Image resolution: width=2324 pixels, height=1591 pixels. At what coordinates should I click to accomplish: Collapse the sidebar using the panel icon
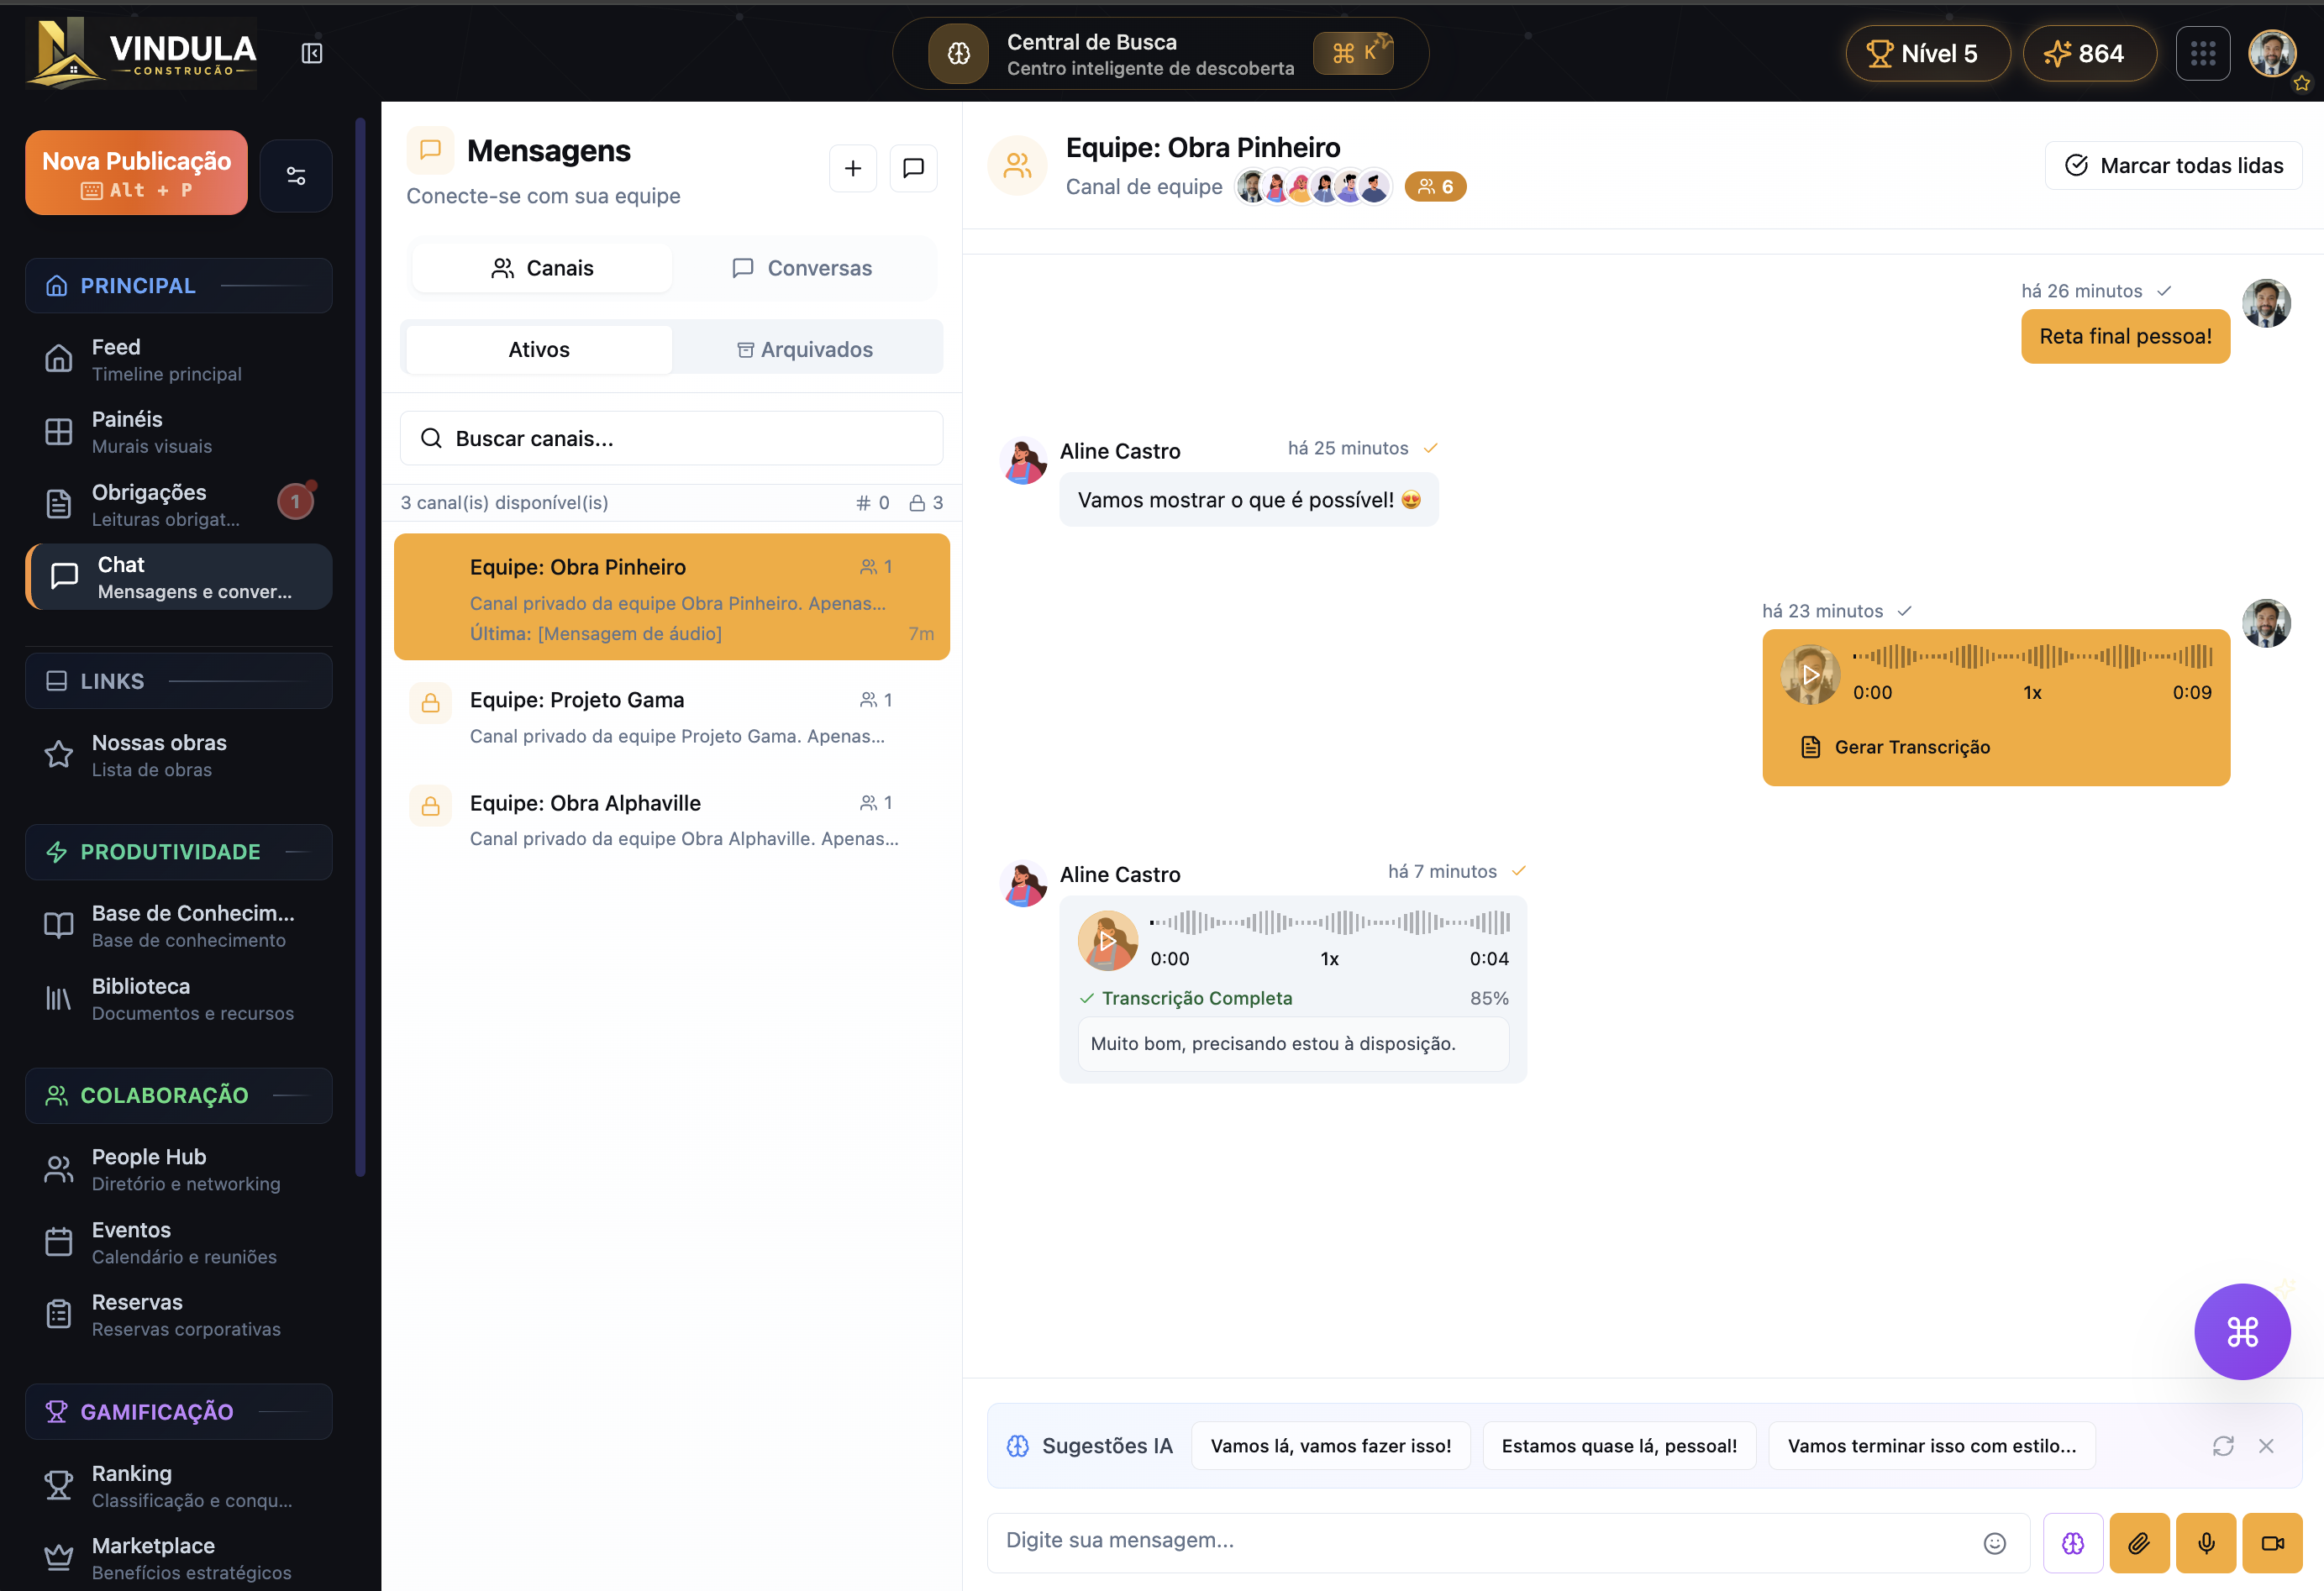click(311, 53)
